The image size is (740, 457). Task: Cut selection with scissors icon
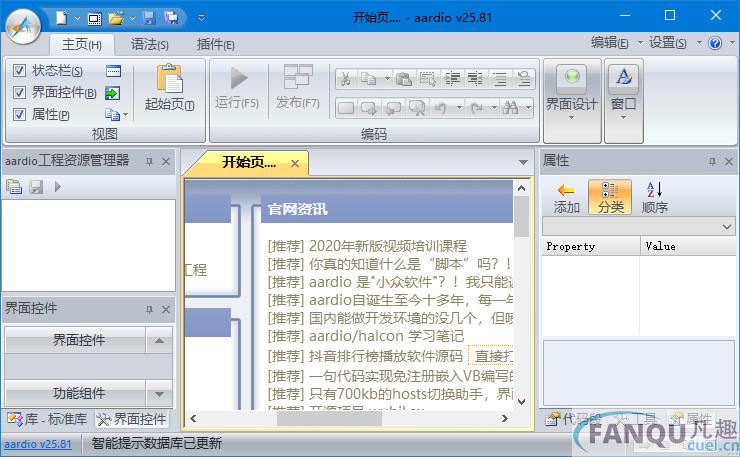[x=346, y=79]
